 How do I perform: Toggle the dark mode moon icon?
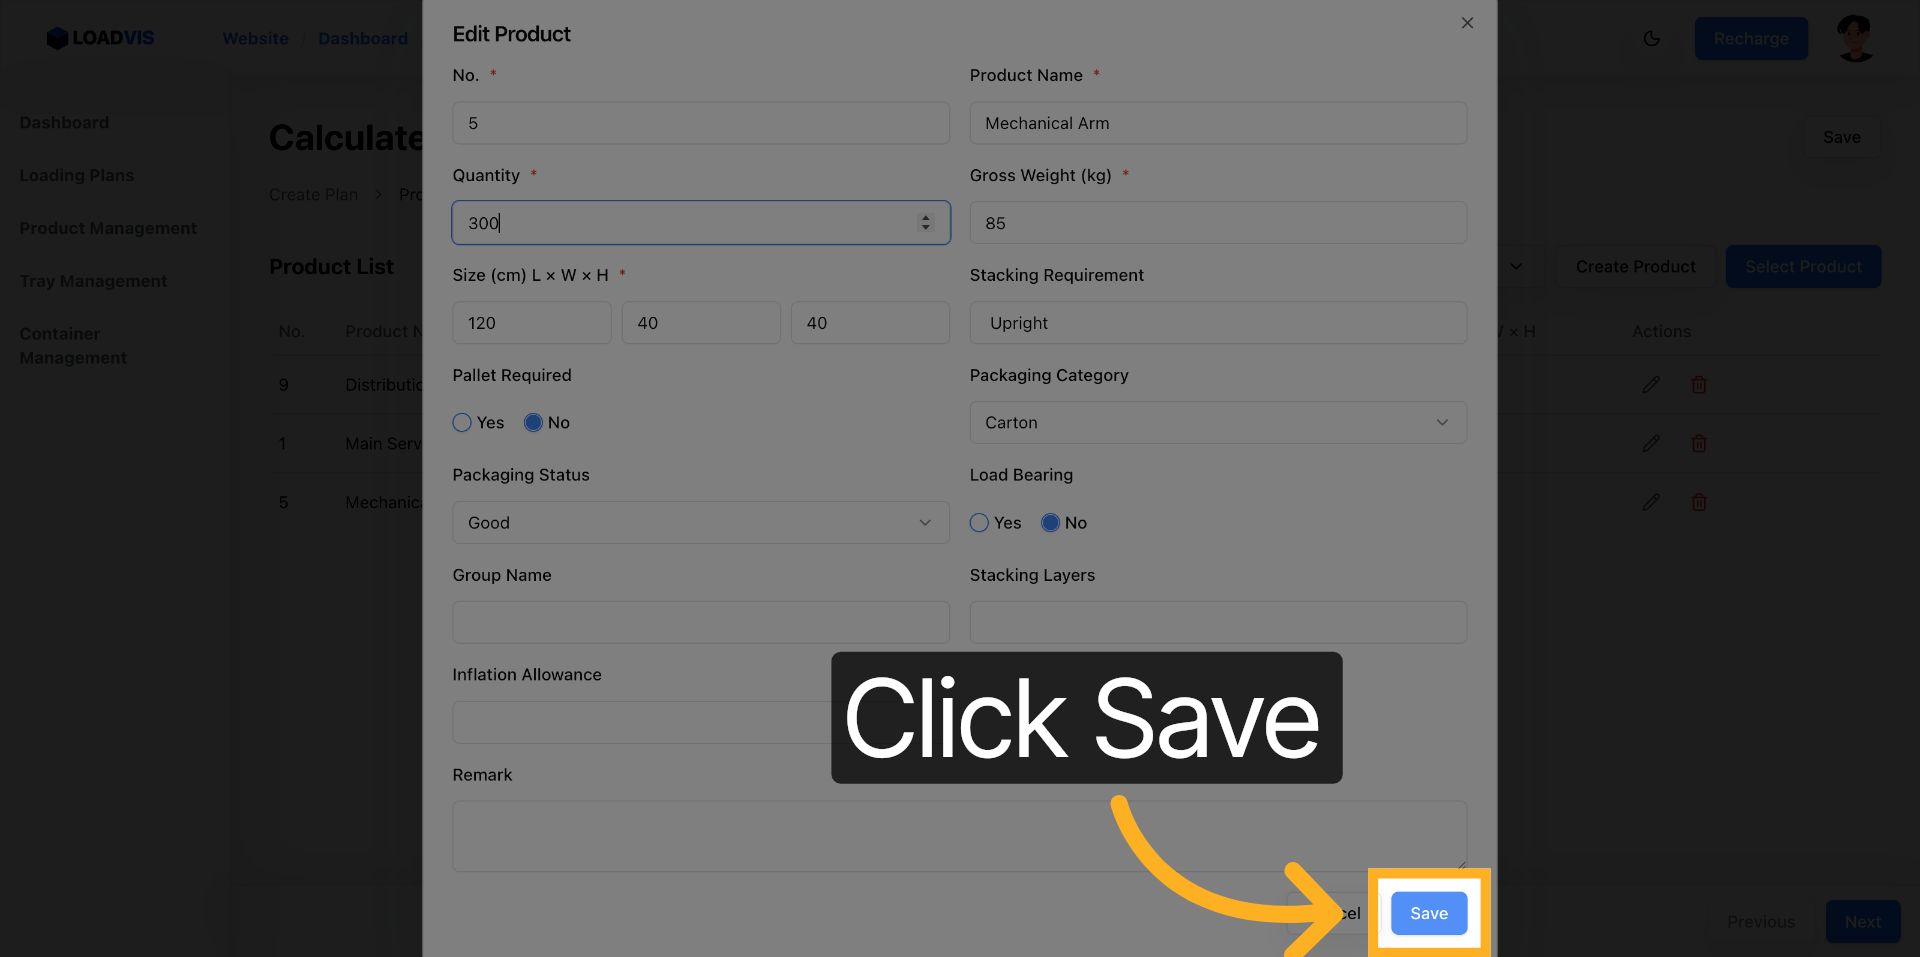pos(1651,38)
